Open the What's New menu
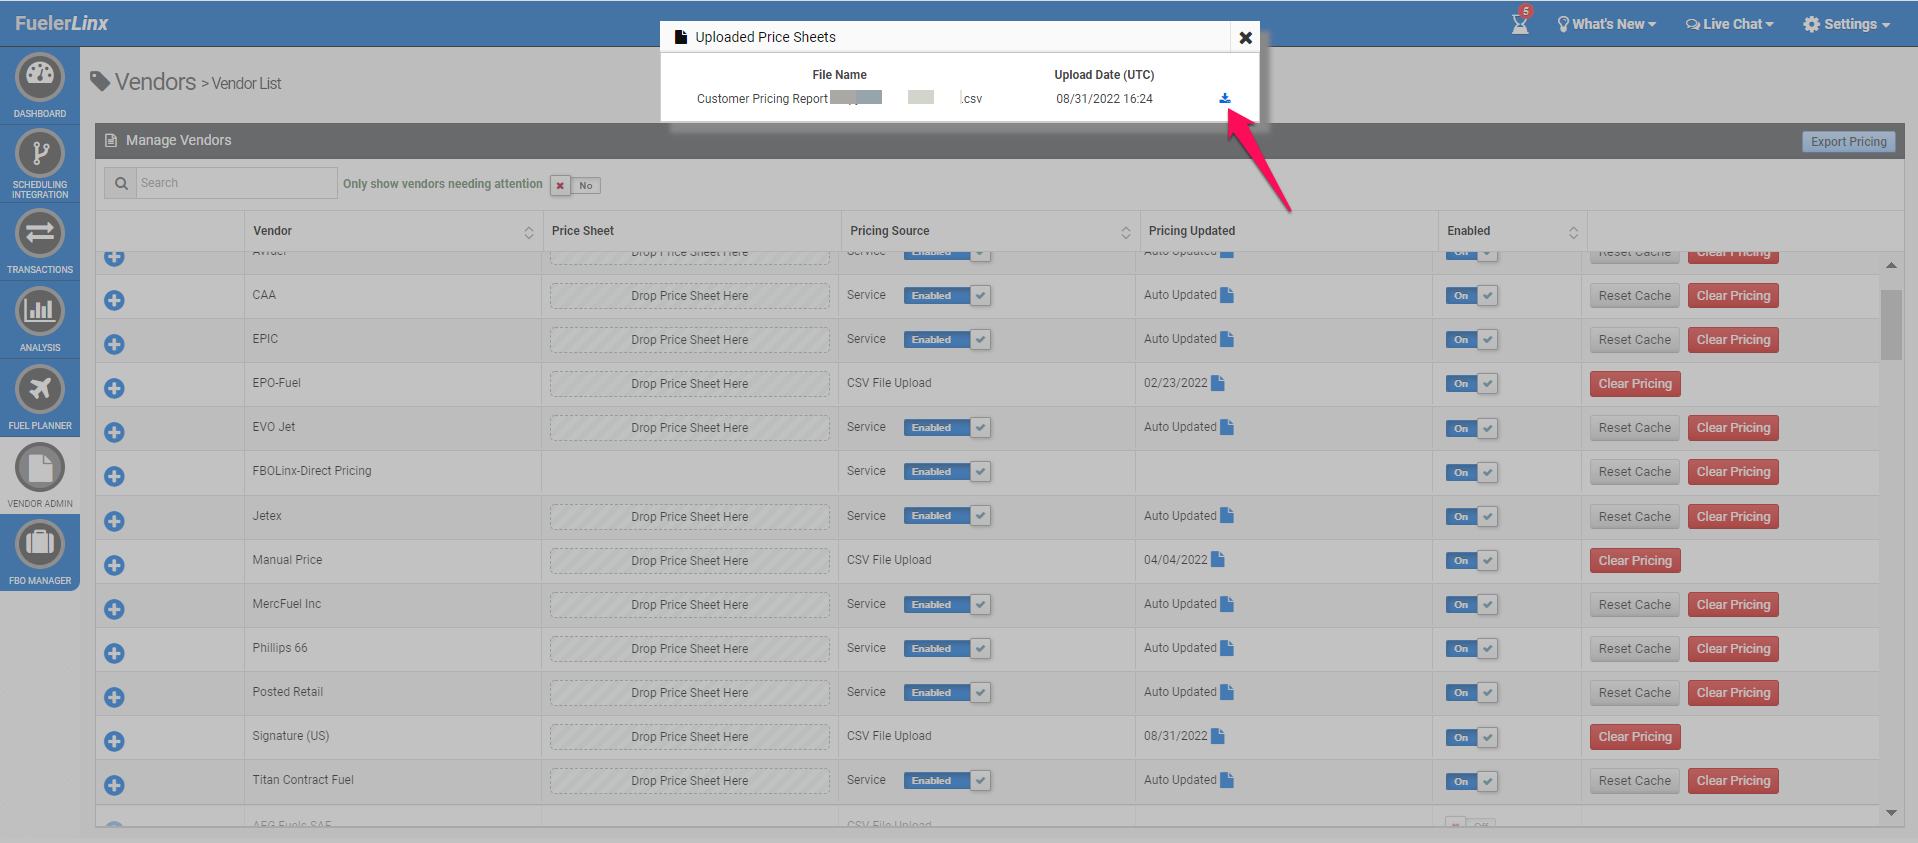Screen dimensions: 1918x843 [x=1607, y=24]
